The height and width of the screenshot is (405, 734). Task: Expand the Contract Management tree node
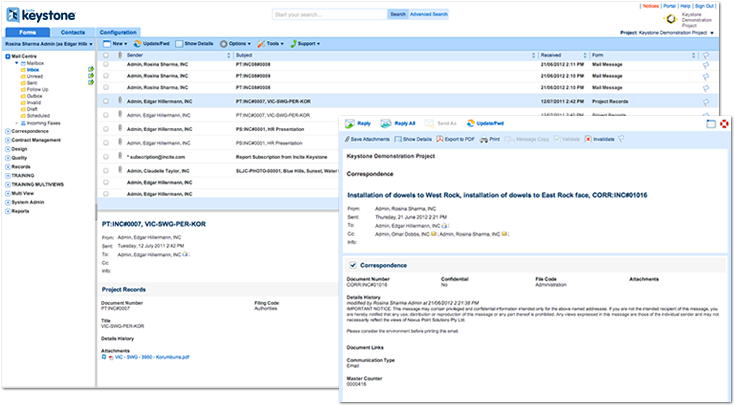point(7,140)
